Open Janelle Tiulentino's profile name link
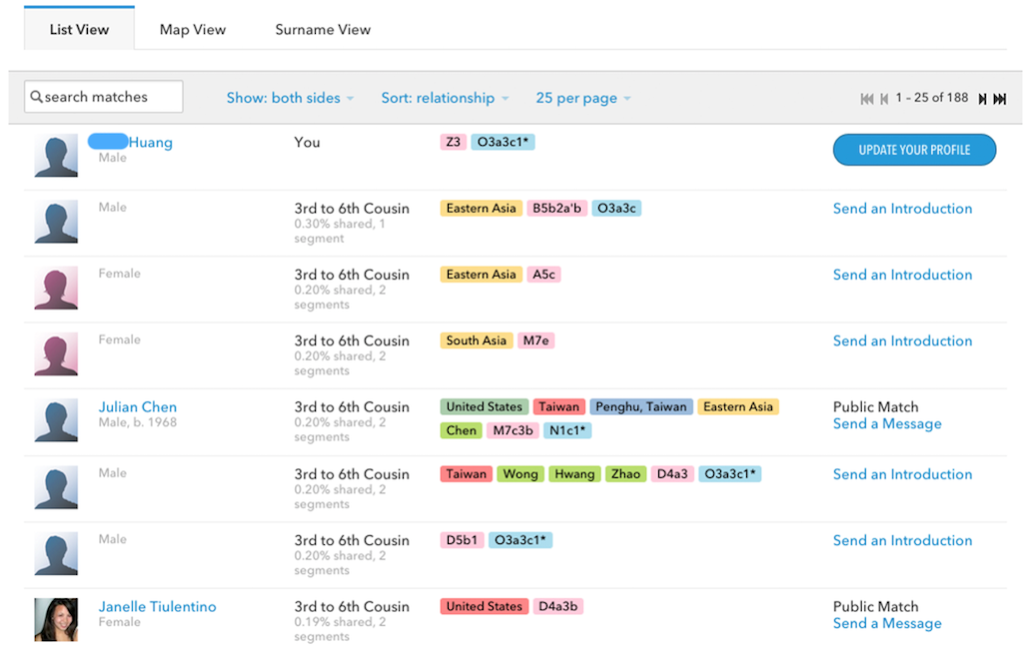 tap(157, 607)
